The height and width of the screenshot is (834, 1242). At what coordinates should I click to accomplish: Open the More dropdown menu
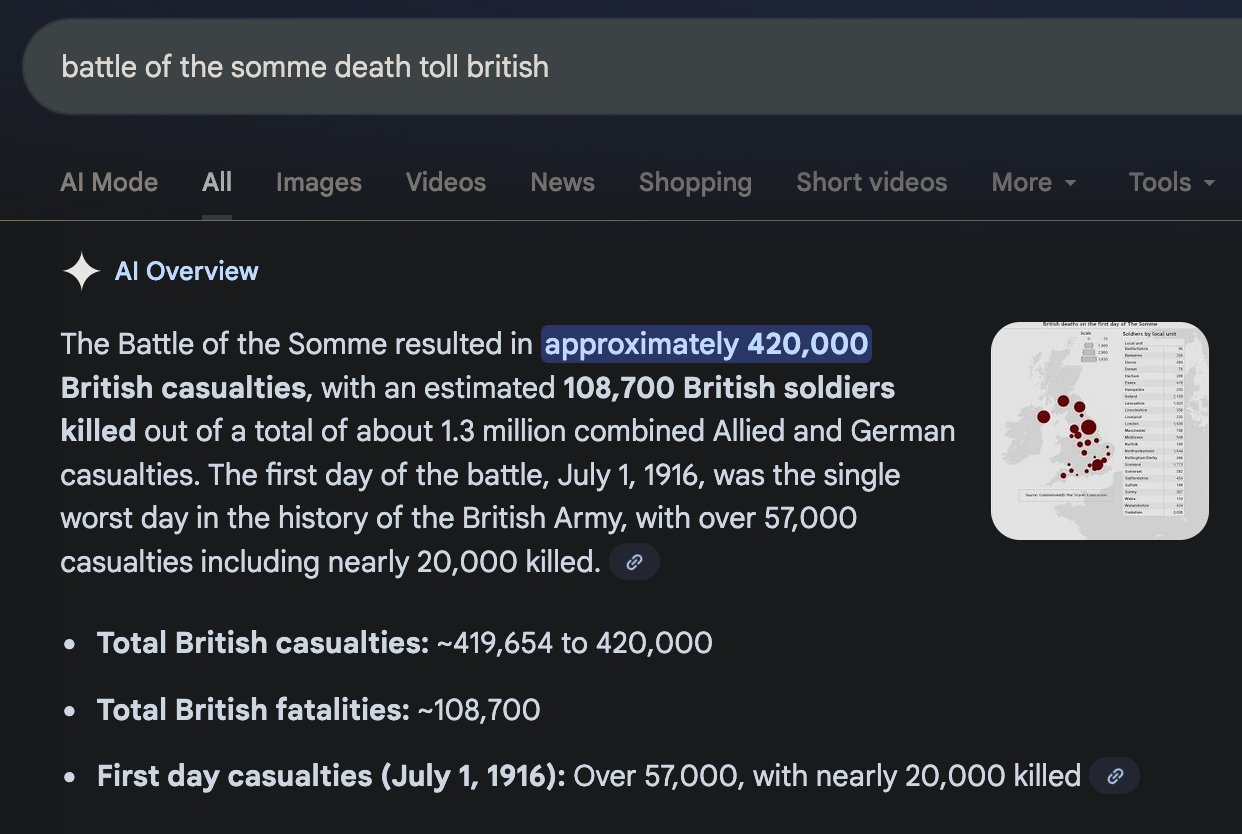1034,182
